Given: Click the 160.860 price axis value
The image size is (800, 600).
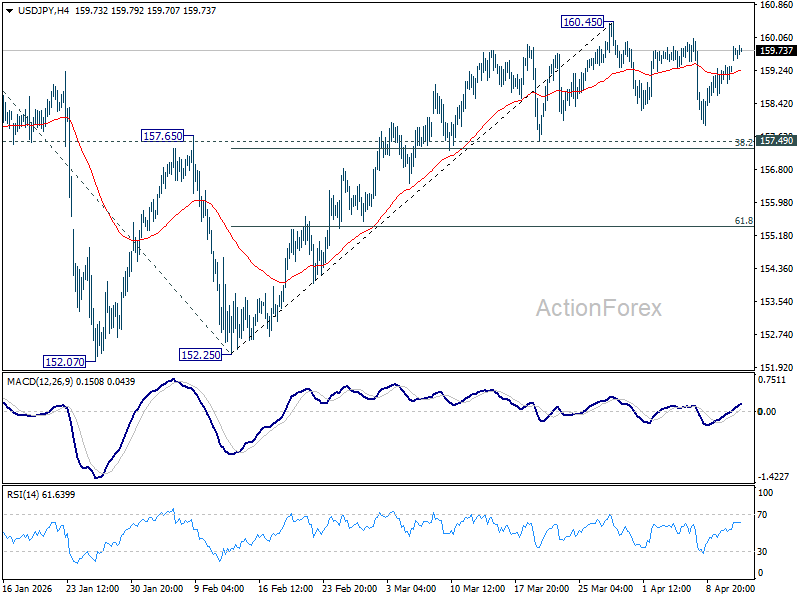Looking at the screenshot, I should click(777, 5).
